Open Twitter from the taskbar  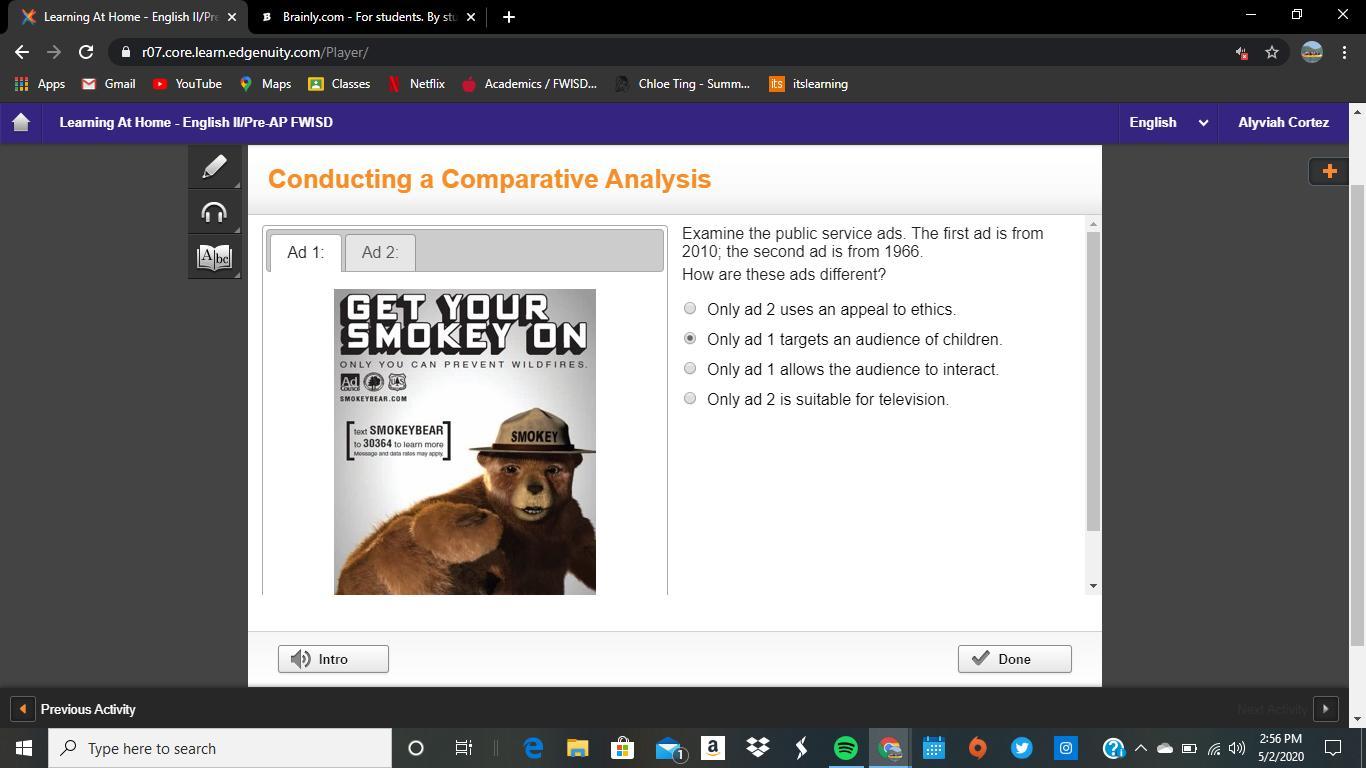[1021, 748]
